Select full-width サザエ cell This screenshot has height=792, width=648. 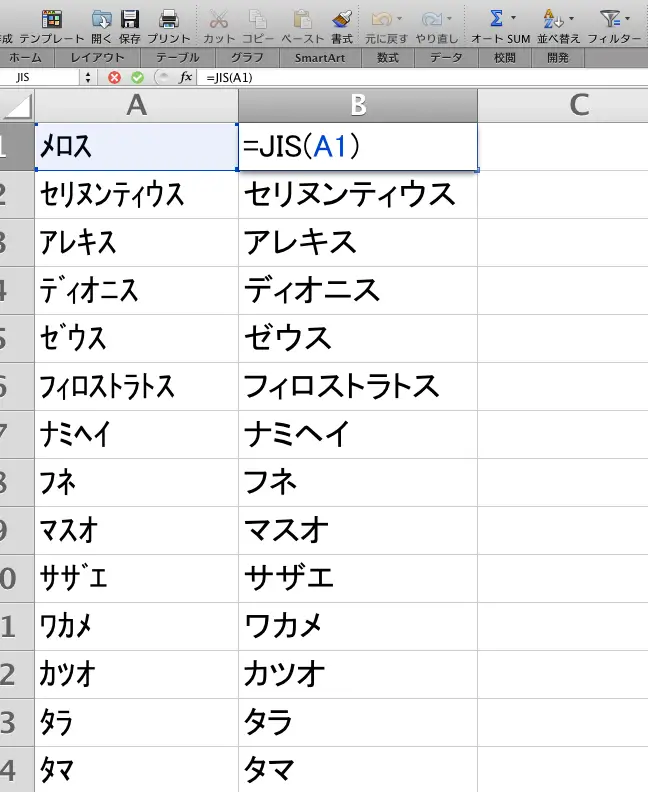358,578
